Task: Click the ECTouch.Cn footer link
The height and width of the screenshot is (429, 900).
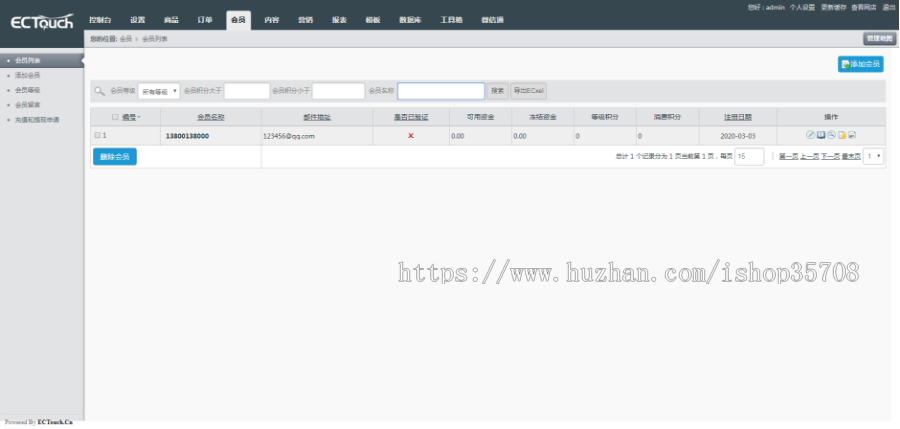Action: point(55,422)
